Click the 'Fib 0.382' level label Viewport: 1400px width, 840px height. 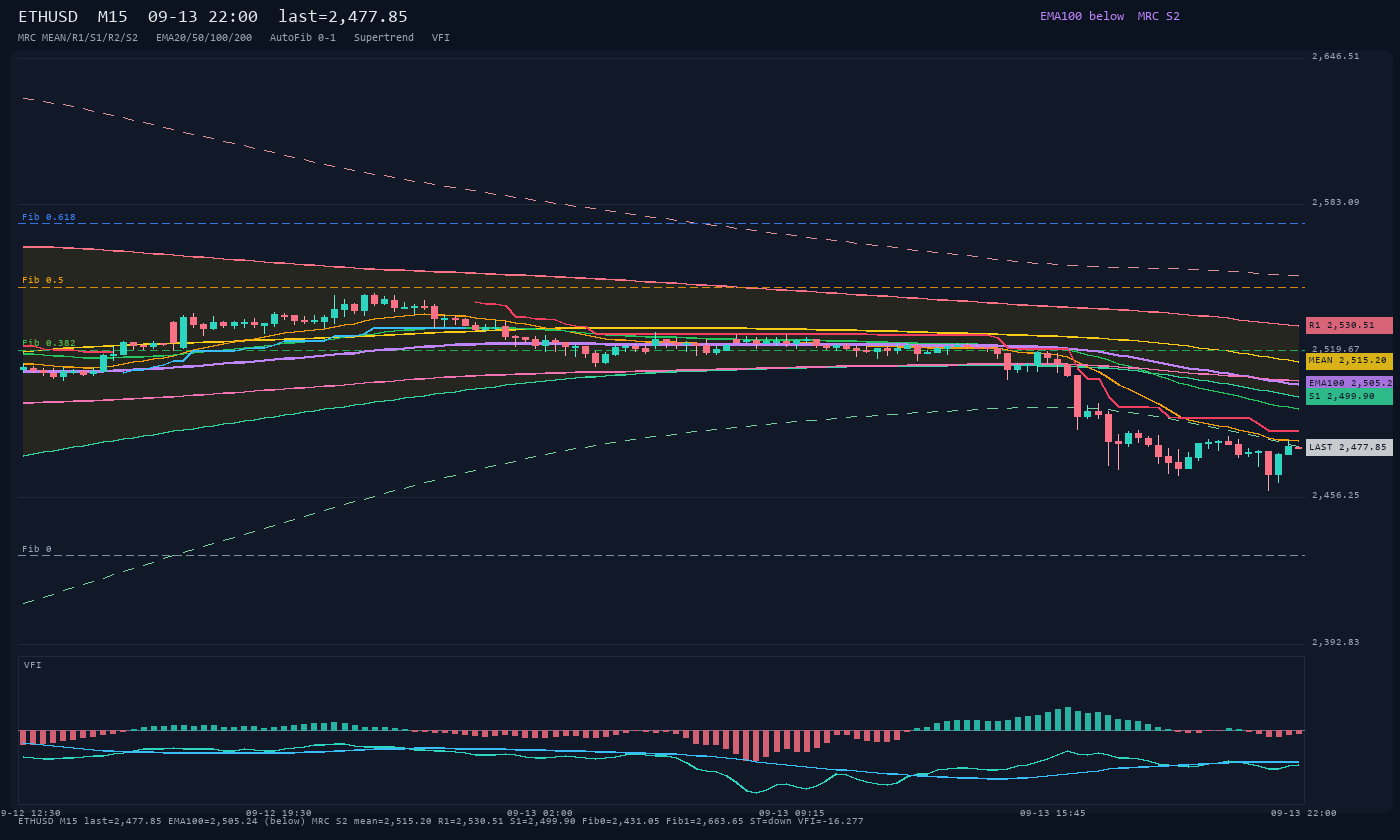click(x=49, y=343)
